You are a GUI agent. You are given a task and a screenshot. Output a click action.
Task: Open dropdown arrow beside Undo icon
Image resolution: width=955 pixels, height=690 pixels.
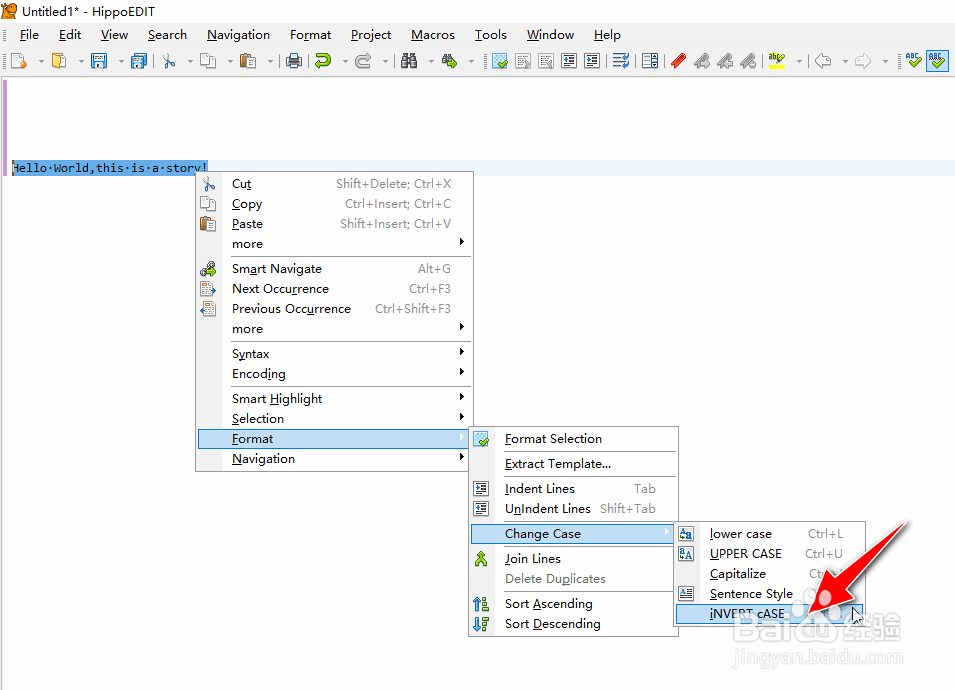click(345, 61)
